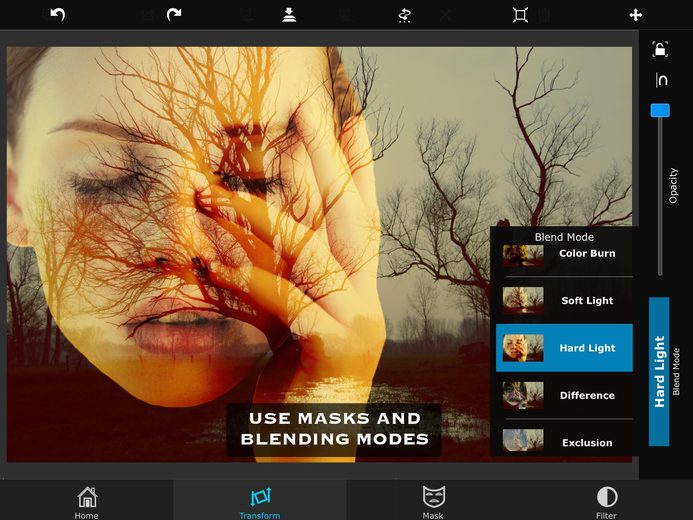693x520 pixels.
Task: Choose Exclusion blend mode
Action: point(564,439)
